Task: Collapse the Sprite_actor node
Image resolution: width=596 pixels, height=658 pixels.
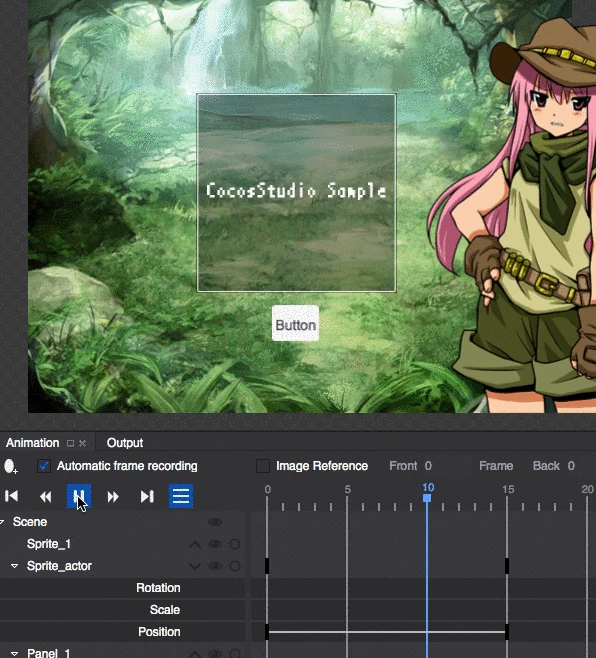Action: pos(14,566)
